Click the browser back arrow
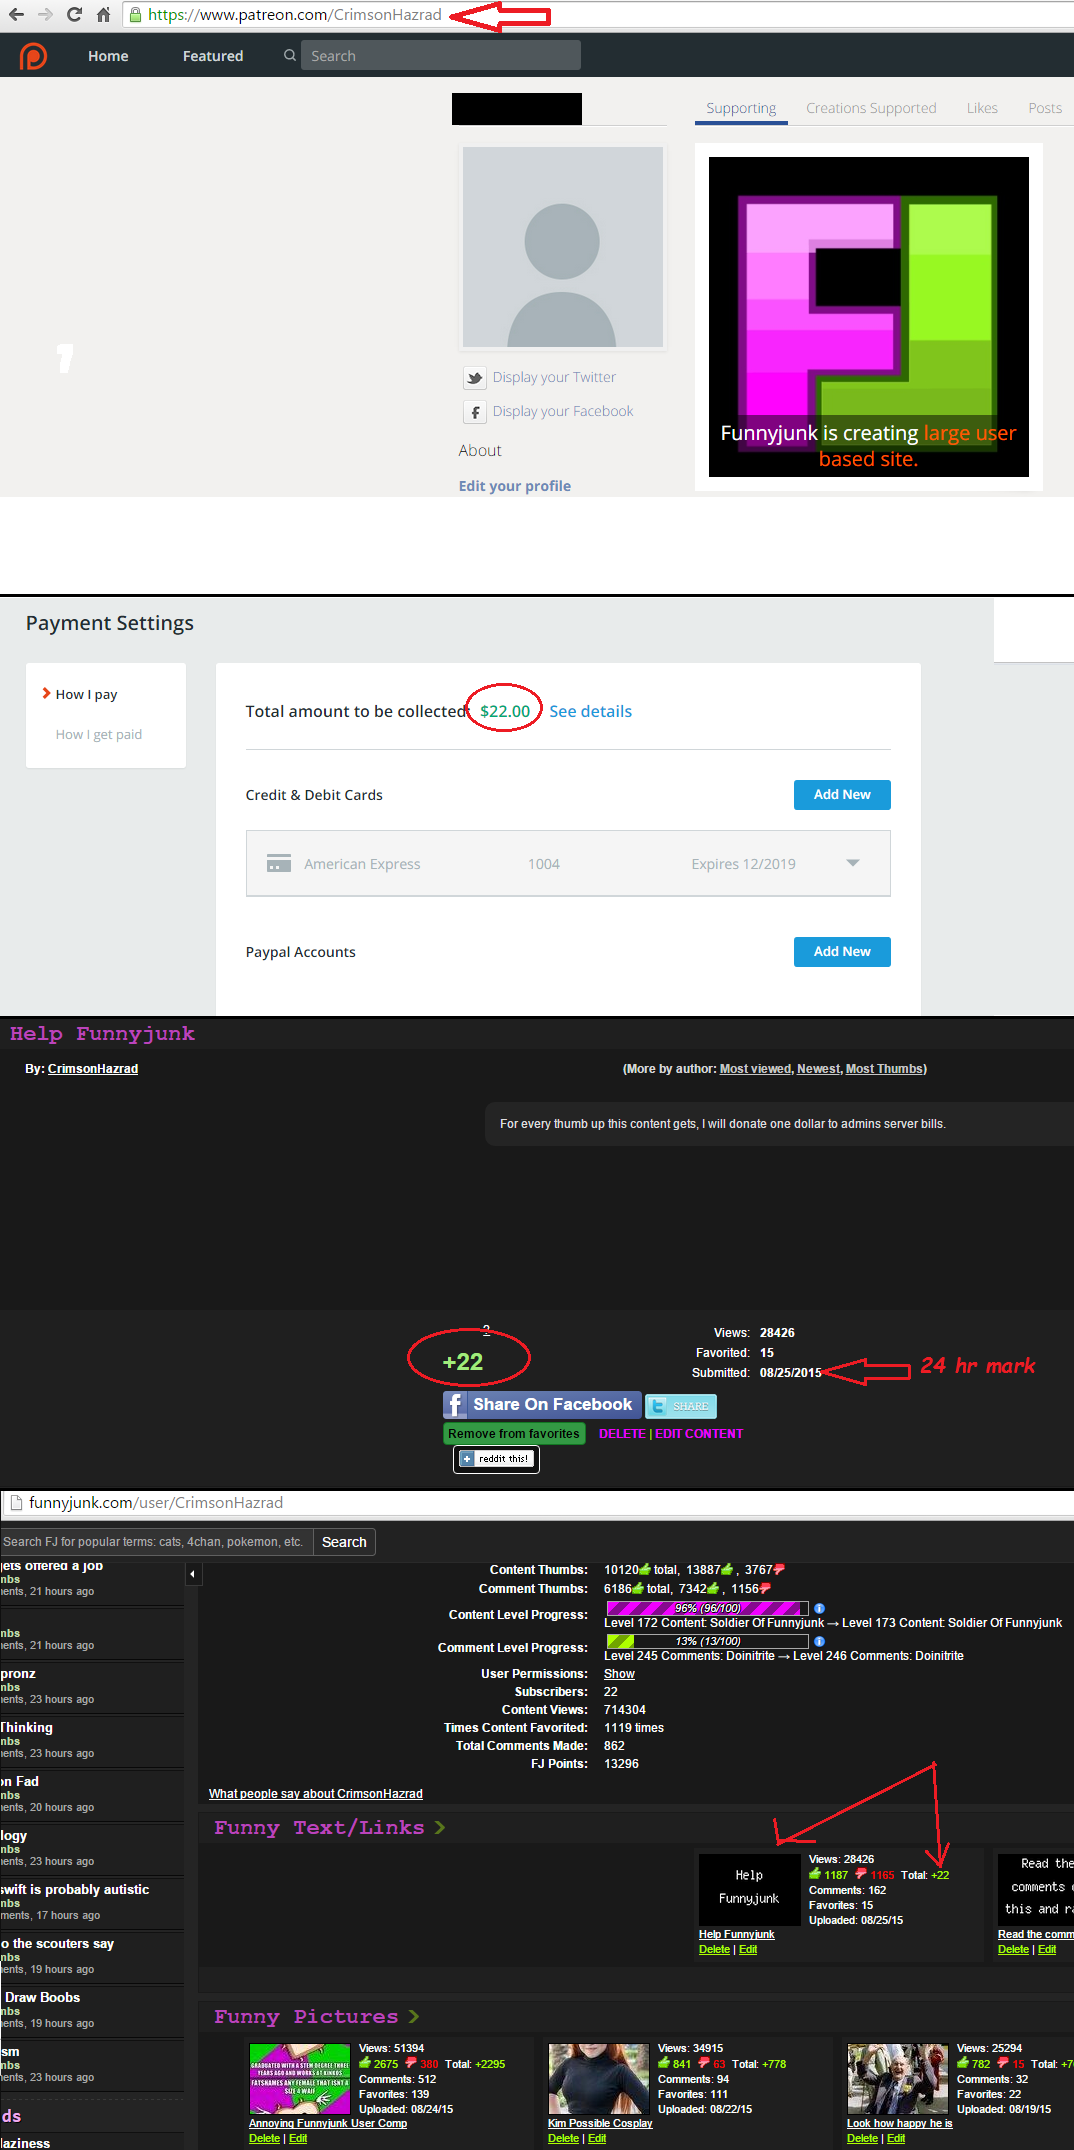 [16, 15]
